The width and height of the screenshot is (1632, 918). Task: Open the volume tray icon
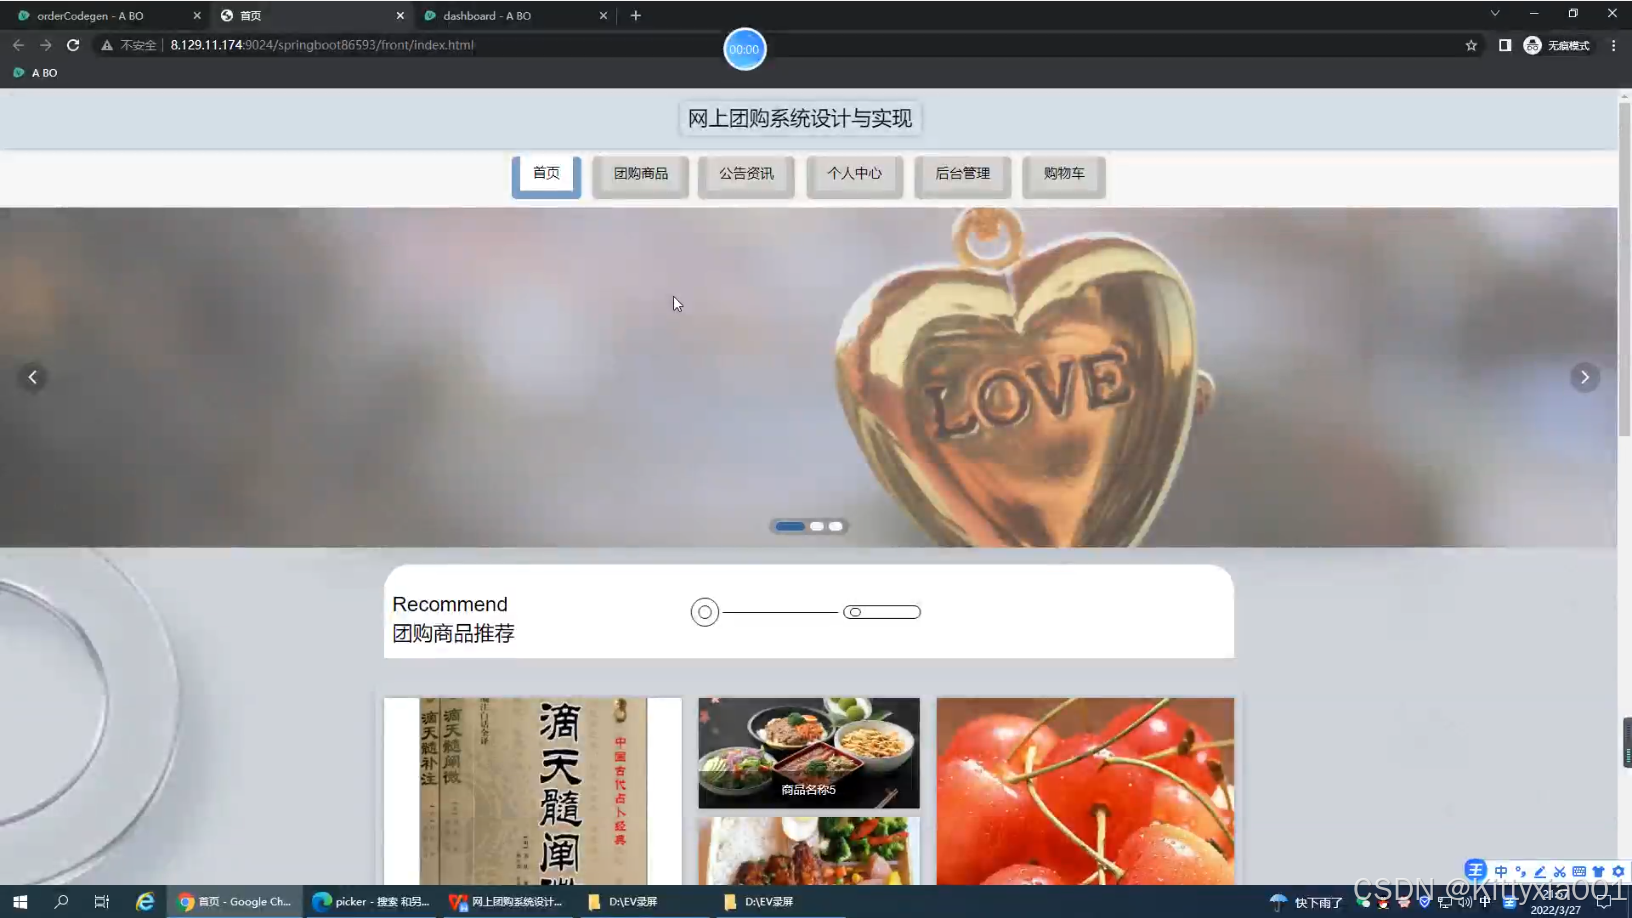click(1465, 902)
